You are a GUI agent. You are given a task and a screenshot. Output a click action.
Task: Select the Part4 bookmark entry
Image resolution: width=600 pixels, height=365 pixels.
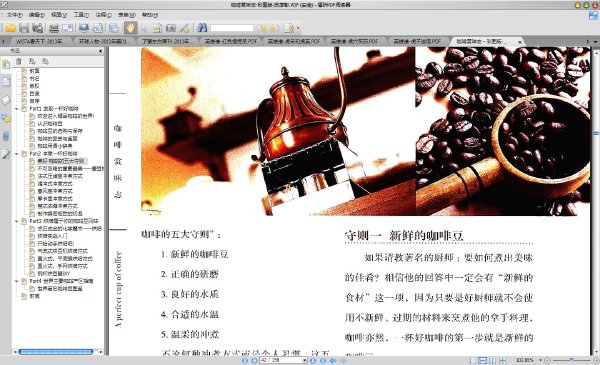click(61, 281)
